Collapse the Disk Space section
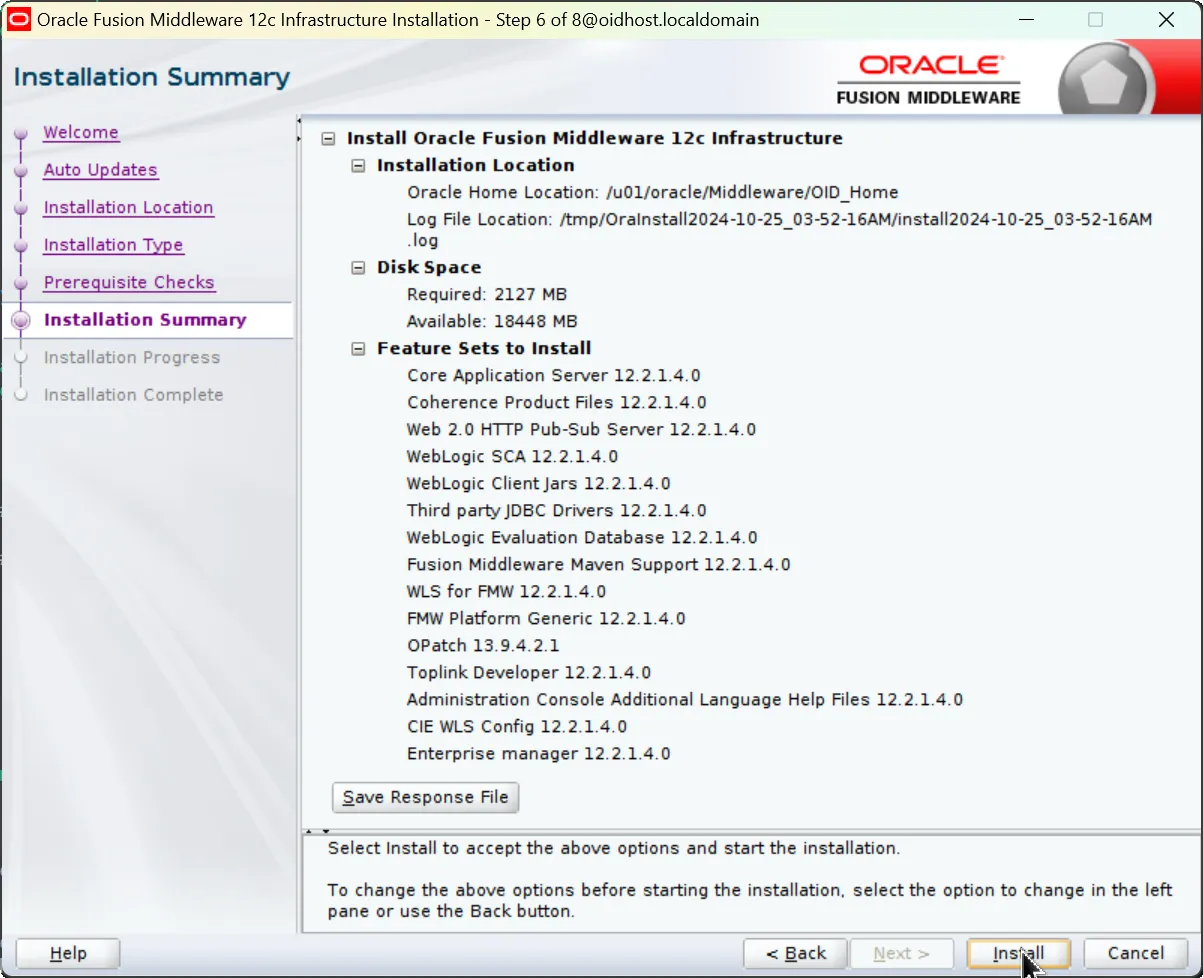This screenshot has width=1203, height=978. 359,268
